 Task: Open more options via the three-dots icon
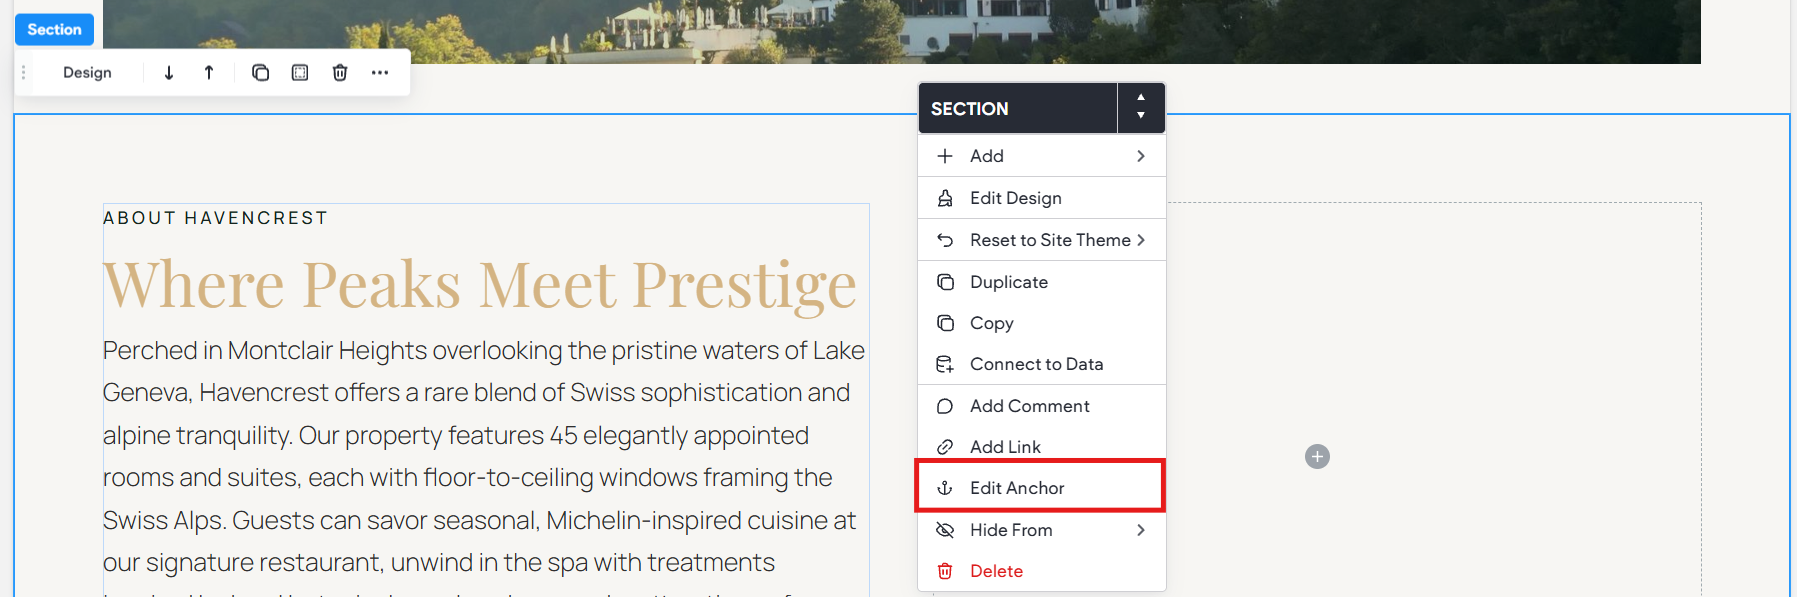coord(380,73)
